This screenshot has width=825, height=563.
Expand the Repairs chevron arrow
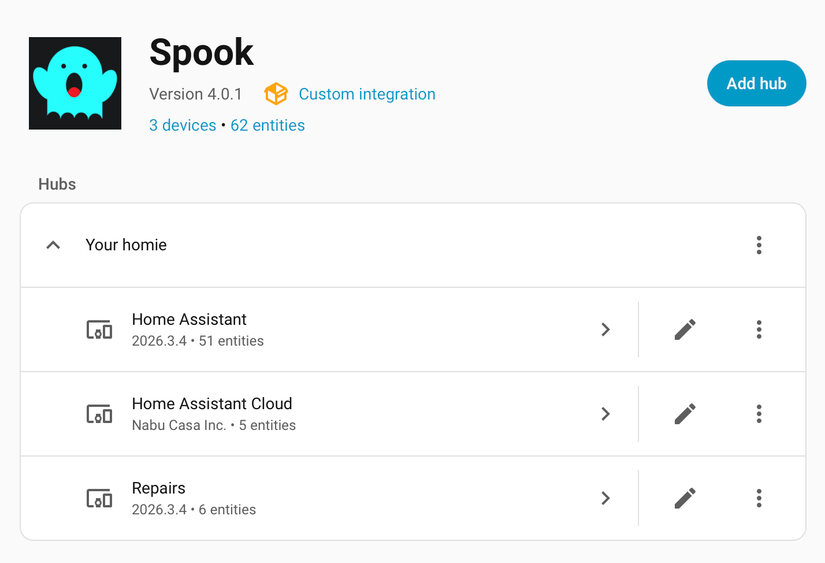606,498
